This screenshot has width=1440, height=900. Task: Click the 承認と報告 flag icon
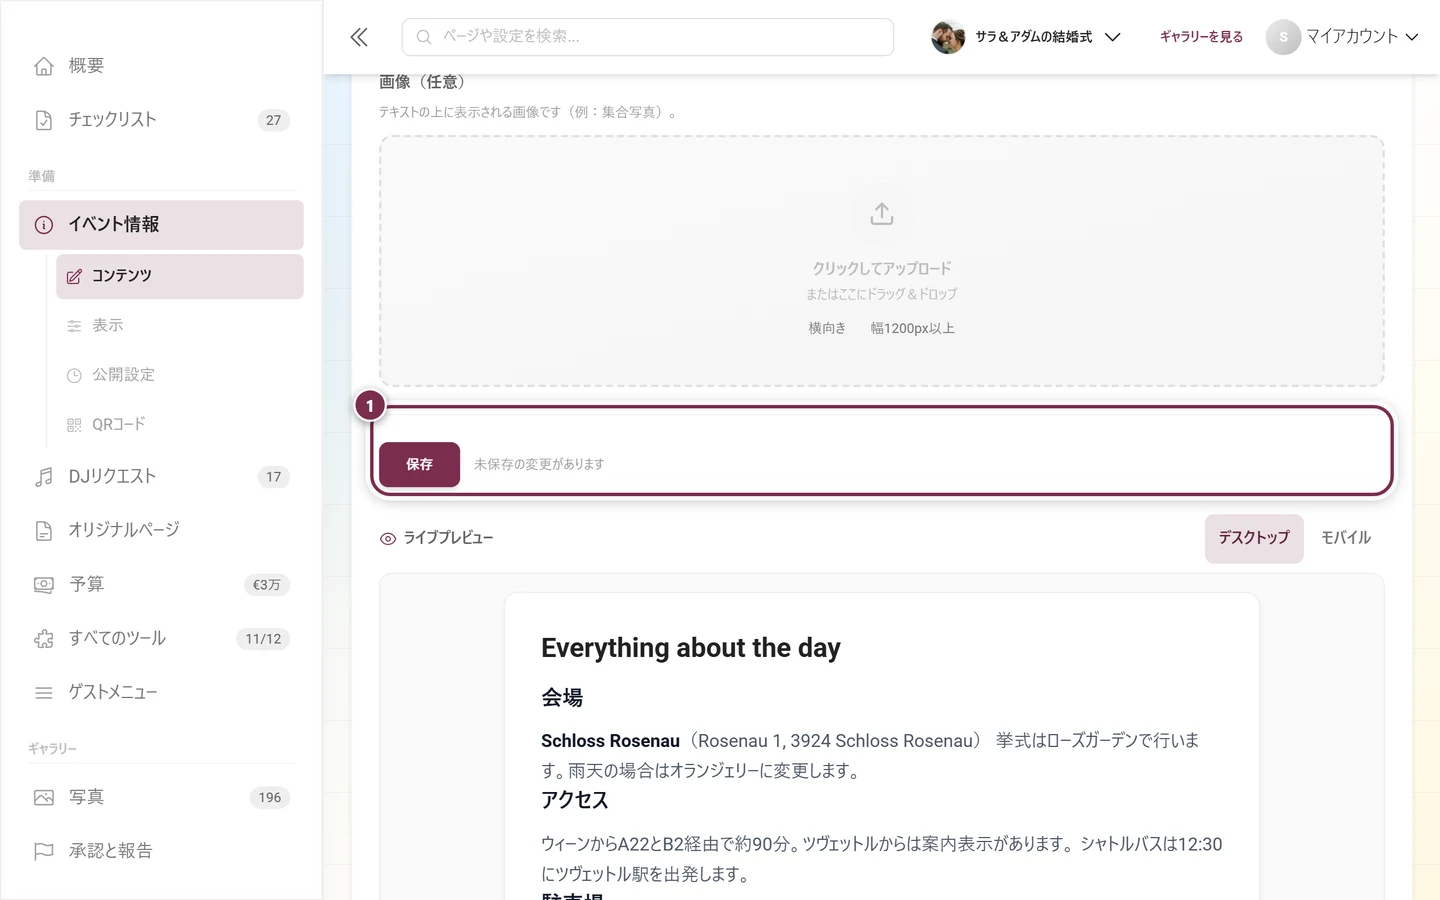coord(44,852)
